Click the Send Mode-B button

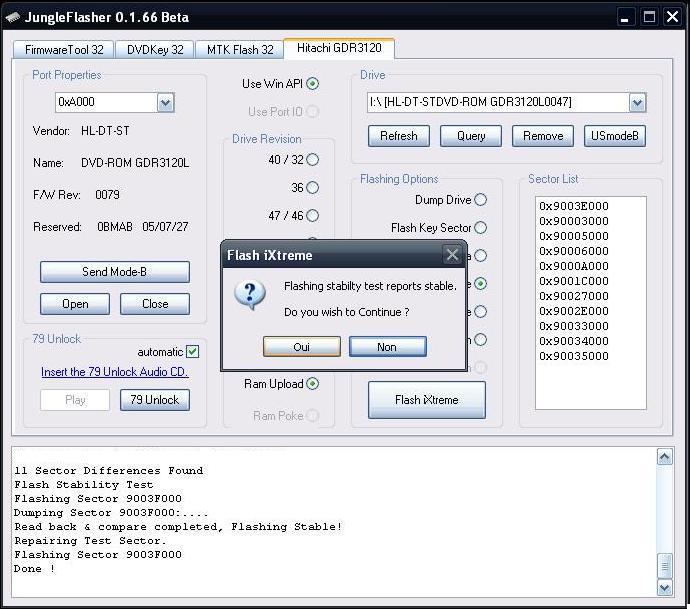[114, 272]
